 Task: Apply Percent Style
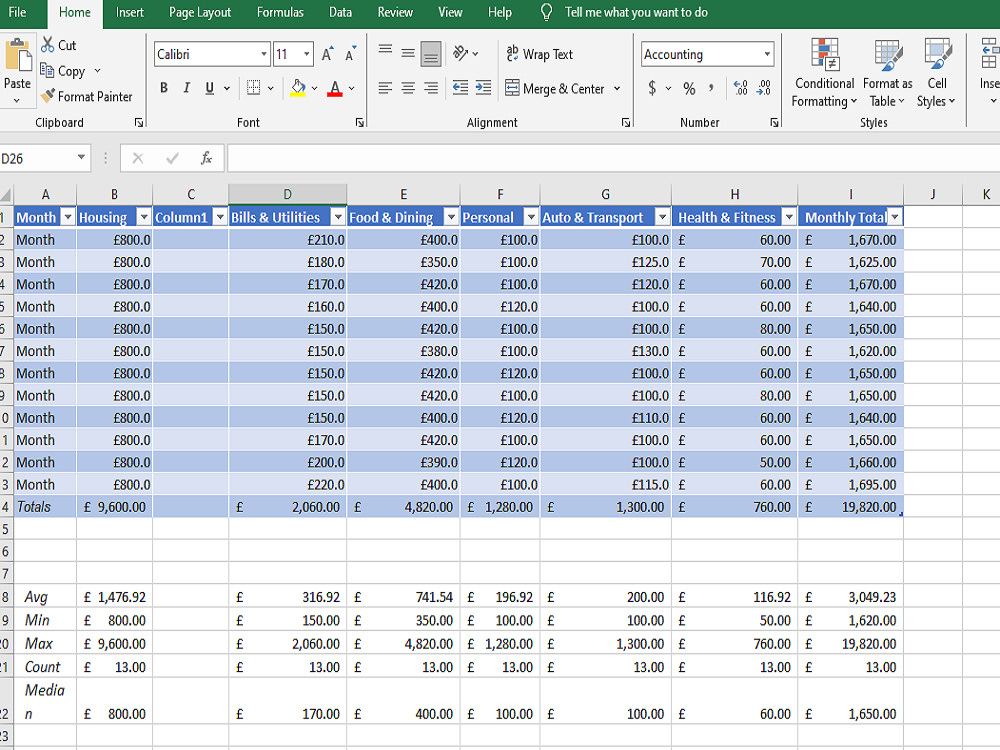click(689, 88)
